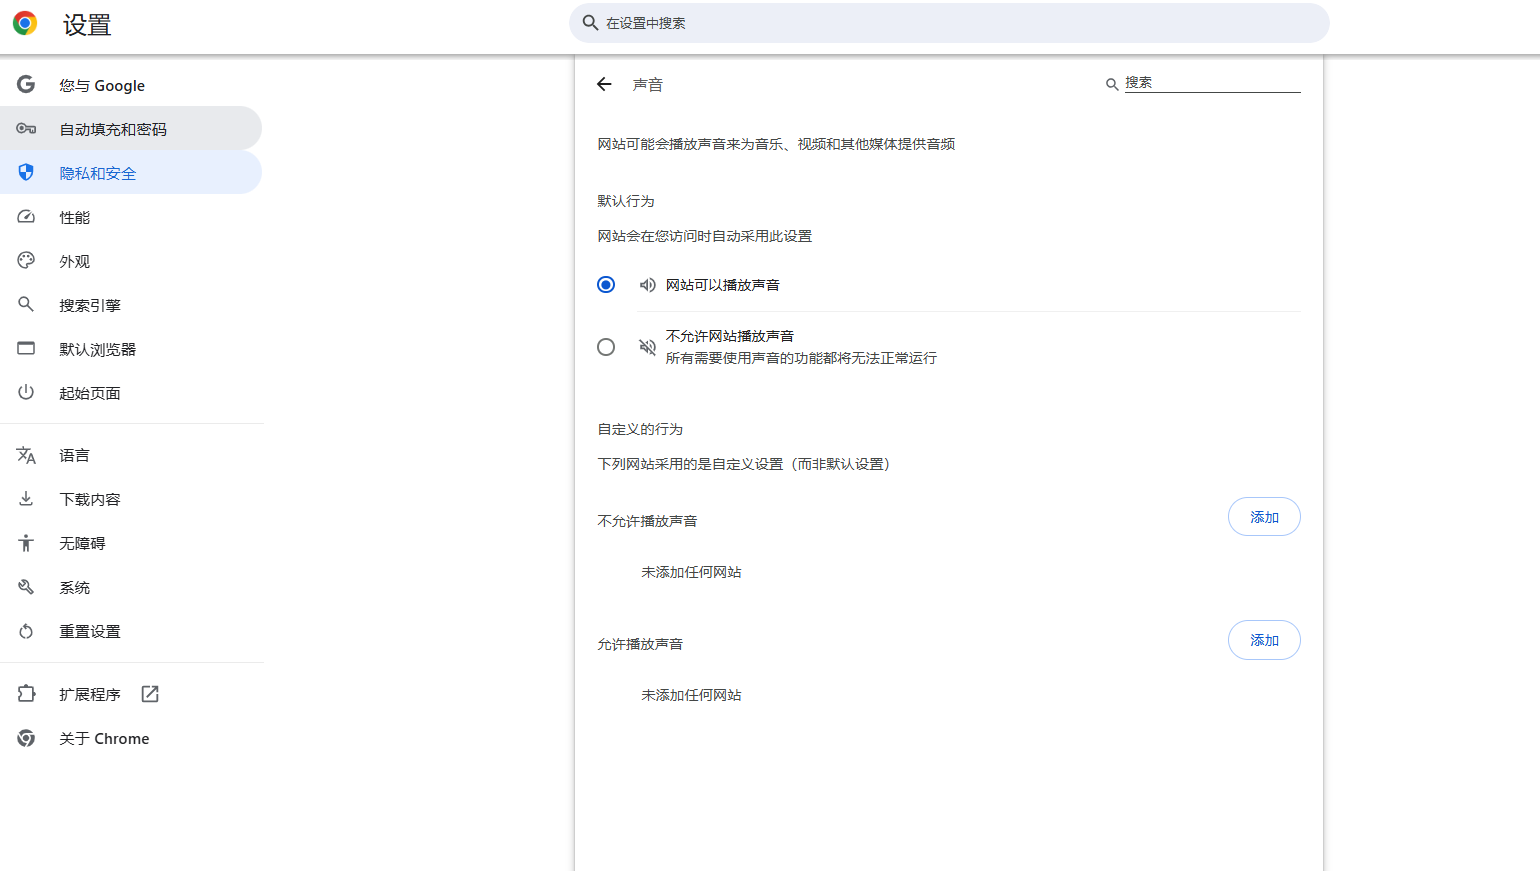Click the Chrome logo beside 设置
Image resolution: width=1540 pixels, height=871 pixels.
[x=25, y=24]
